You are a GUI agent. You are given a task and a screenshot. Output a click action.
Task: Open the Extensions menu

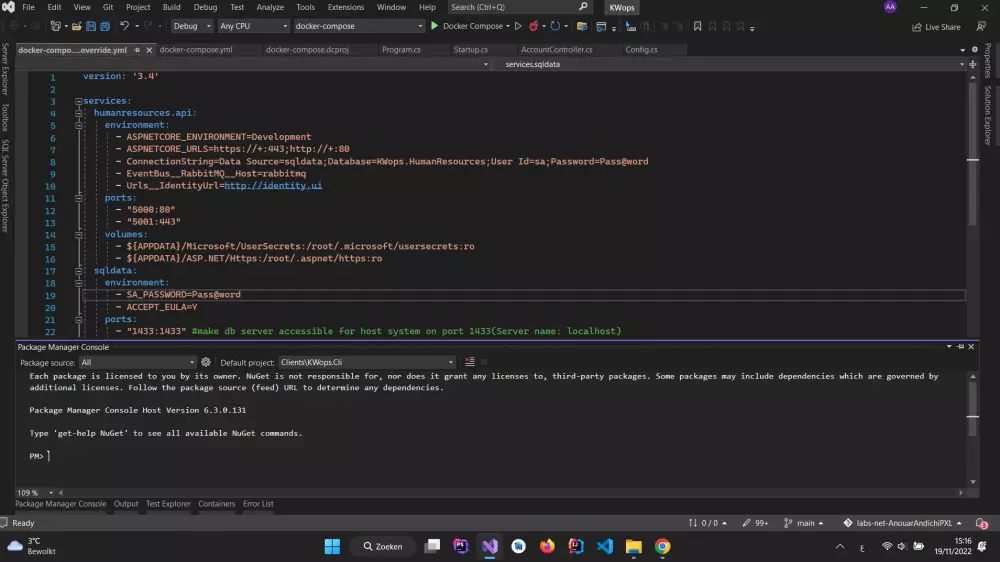pyautogui.click(x=346, y=7)
